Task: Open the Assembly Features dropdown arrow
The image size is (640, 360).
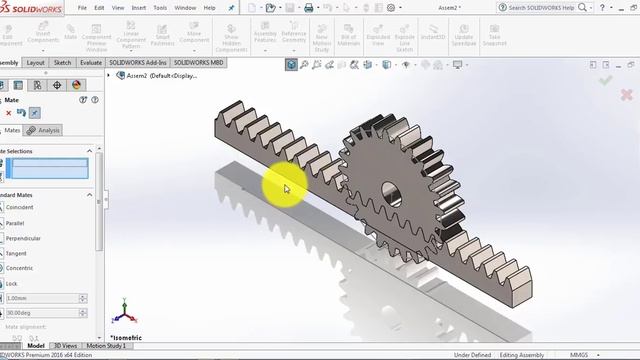Action: pos(265,51)
